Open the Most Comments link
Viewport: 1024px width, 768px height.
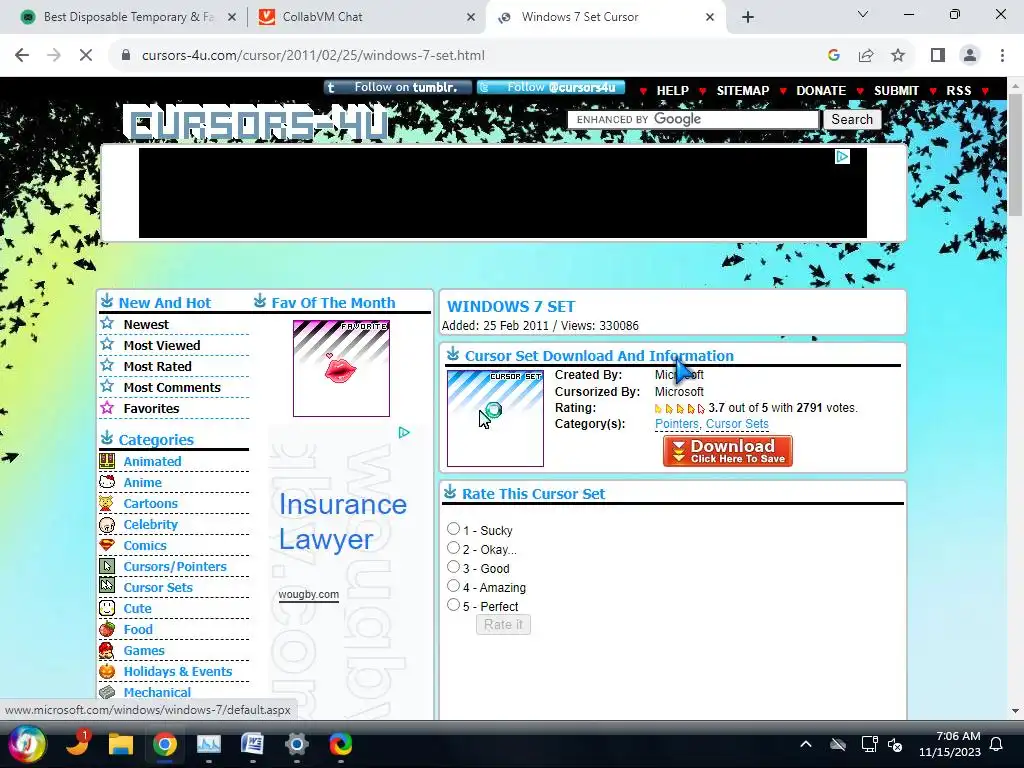[172, 387]
